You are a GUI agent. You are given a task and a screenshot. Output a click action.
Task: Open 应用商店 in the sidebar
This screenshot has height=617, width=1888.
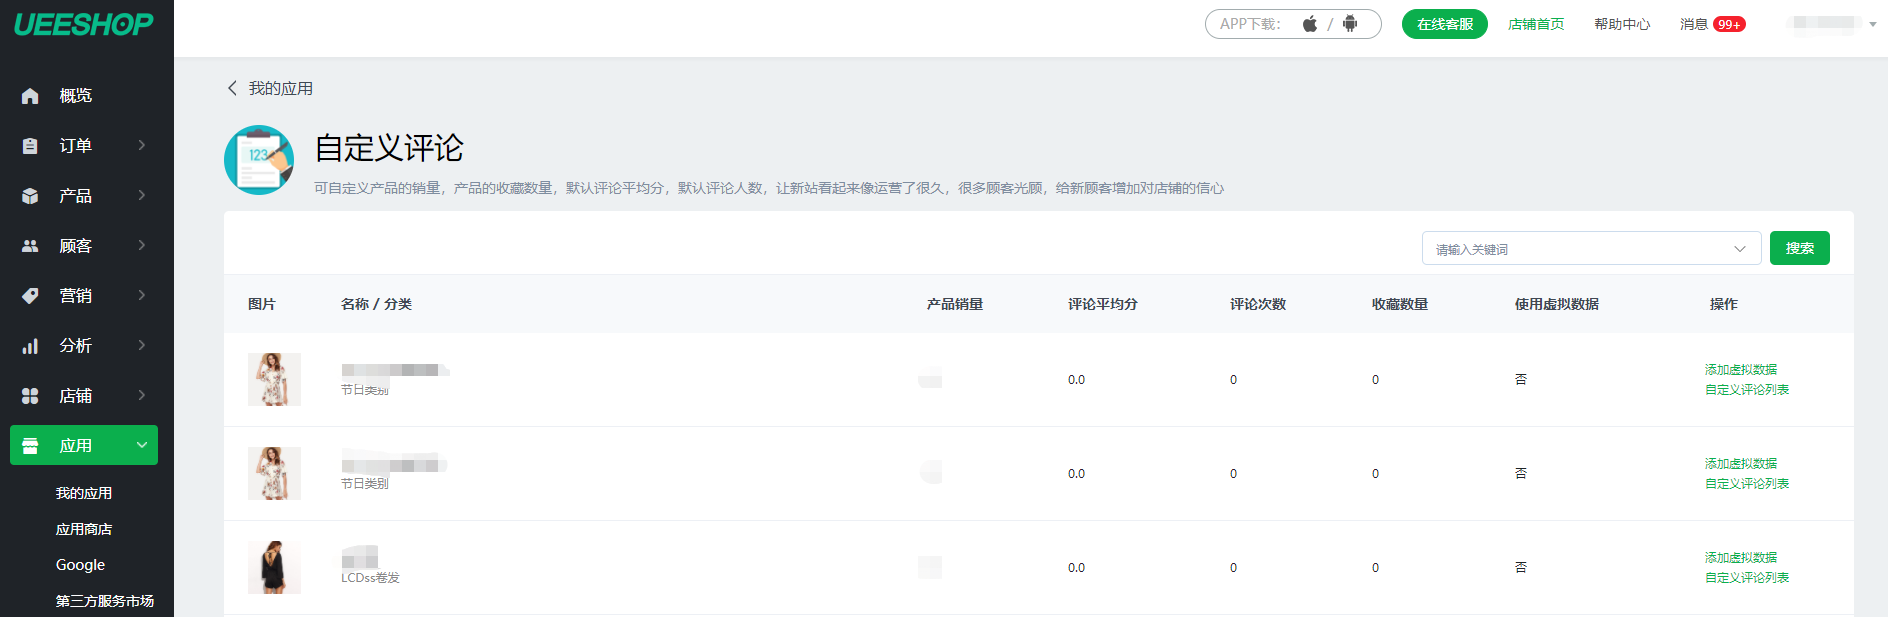[84, 529]
